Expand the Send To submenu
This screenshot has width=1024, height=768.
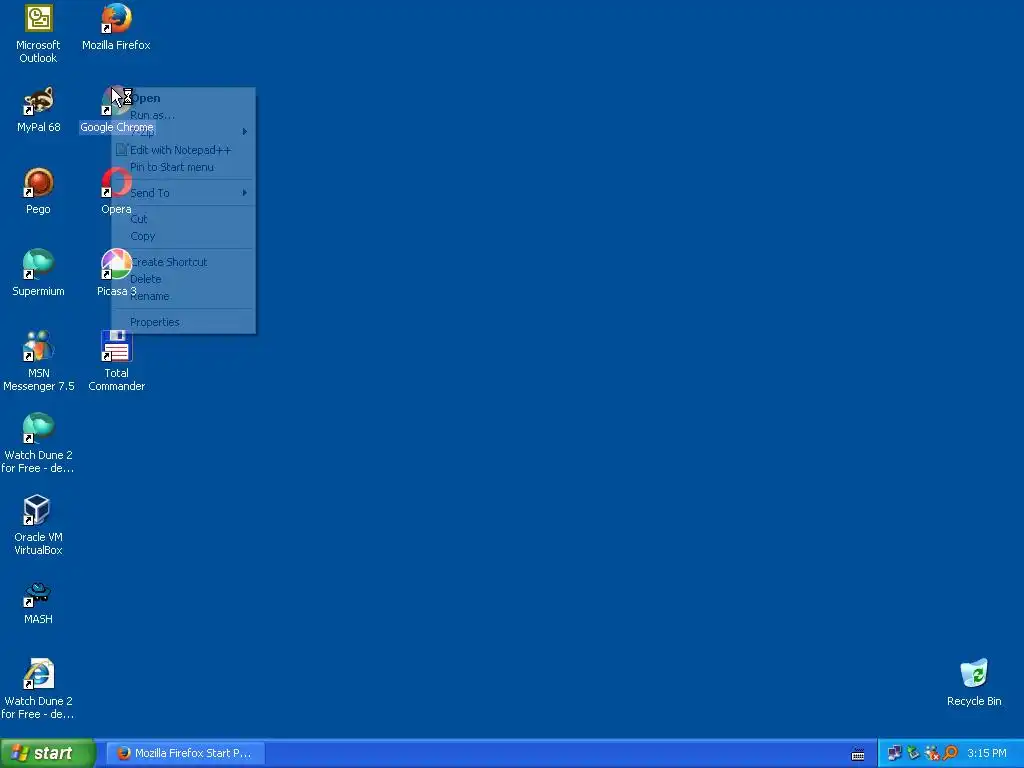[x=184, y=193]
